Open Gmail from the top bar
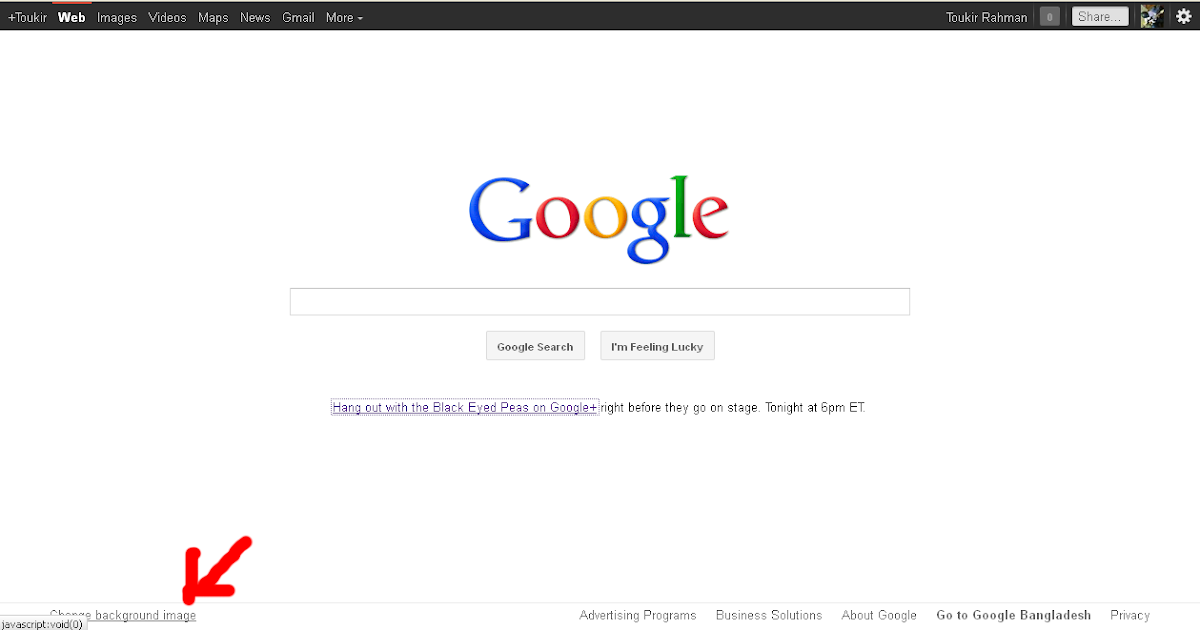Screen dimensions: 1200x630 click(x=298, y=17)
